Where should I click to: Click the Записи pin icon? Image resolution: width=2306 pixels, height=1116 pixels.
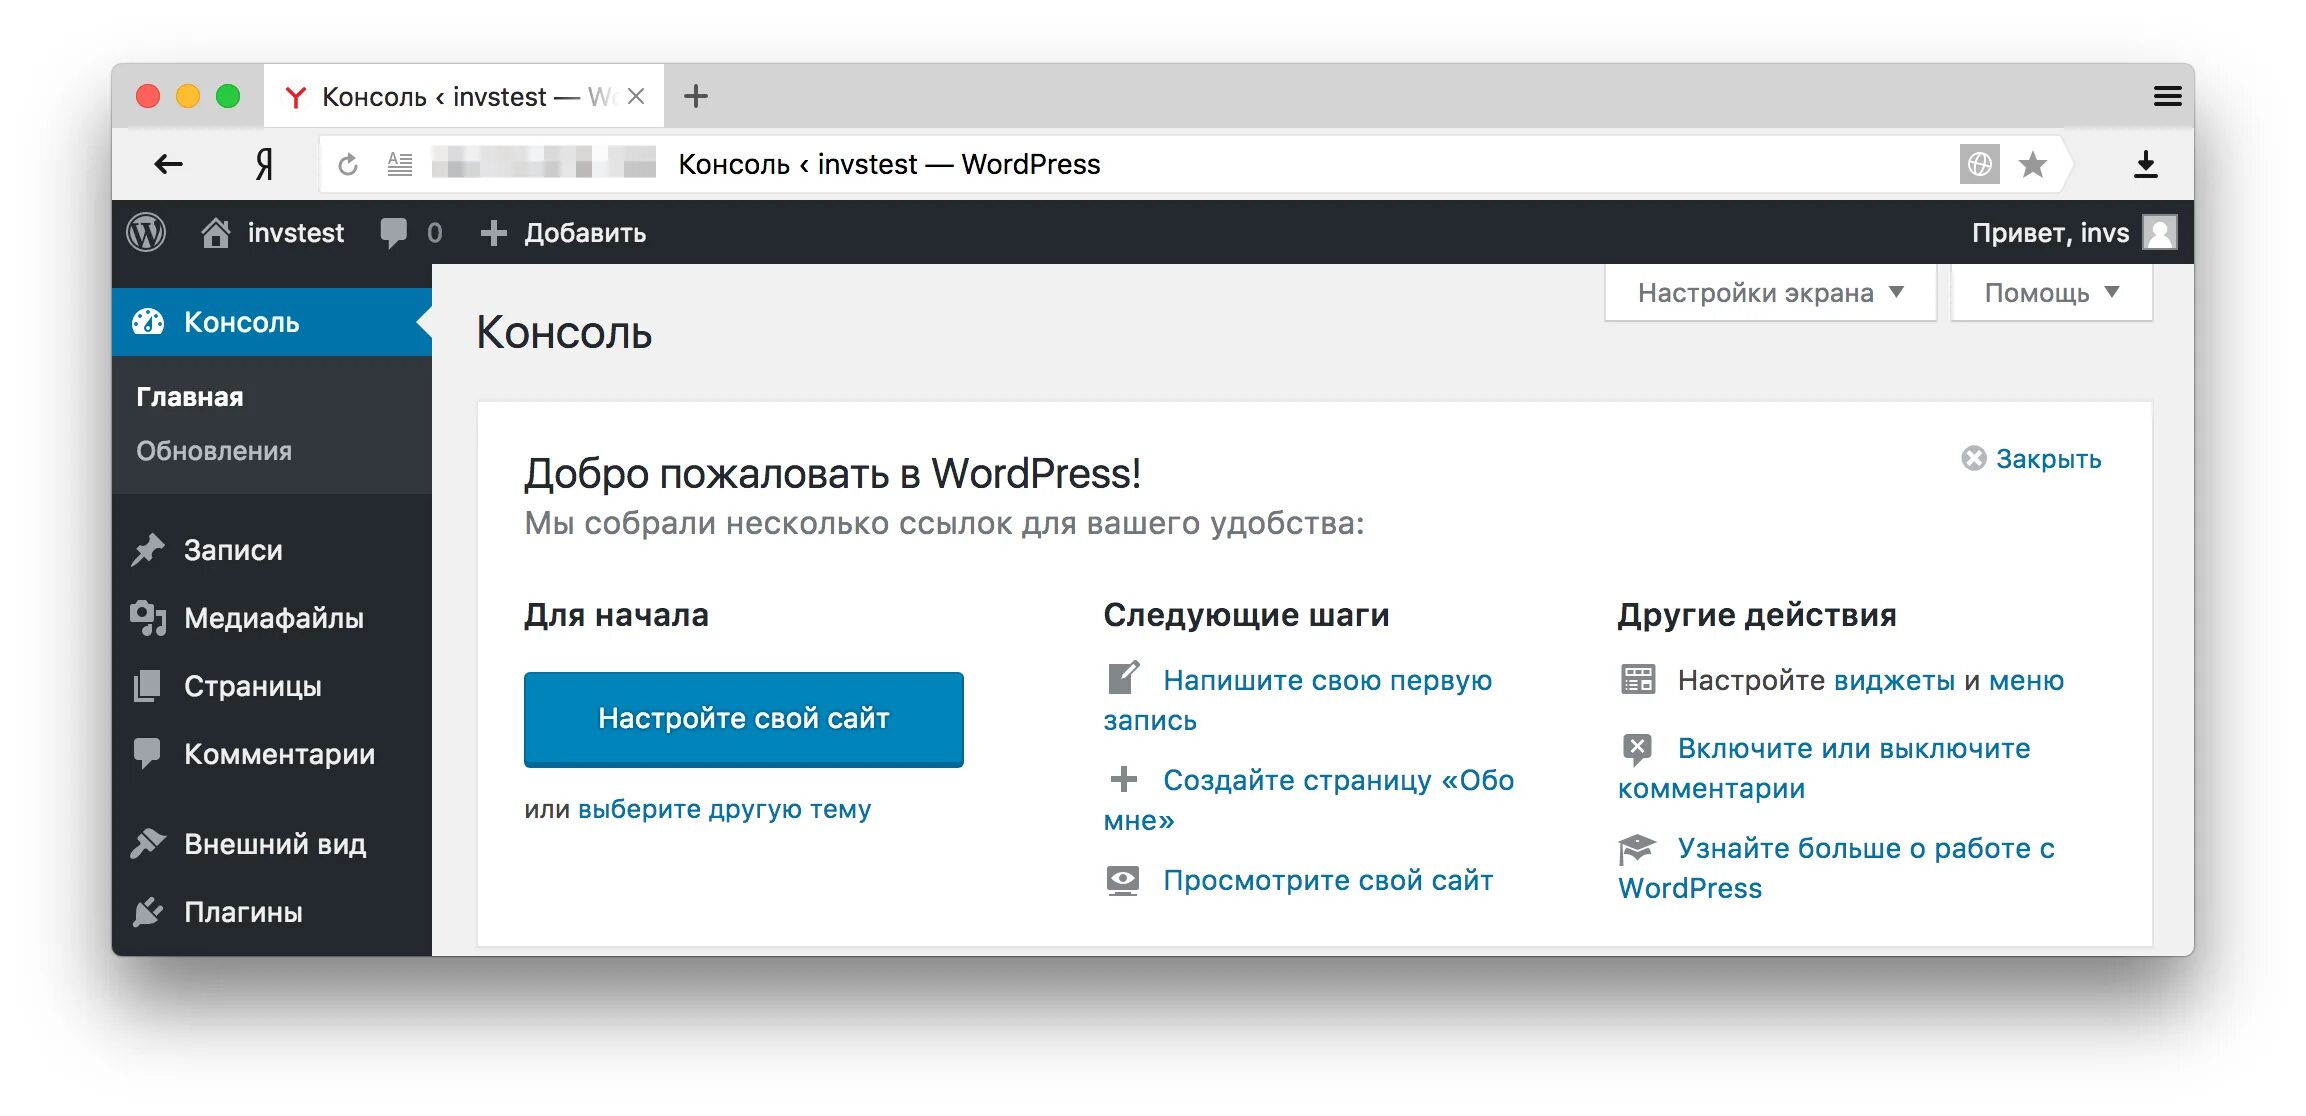pos(148,549)
